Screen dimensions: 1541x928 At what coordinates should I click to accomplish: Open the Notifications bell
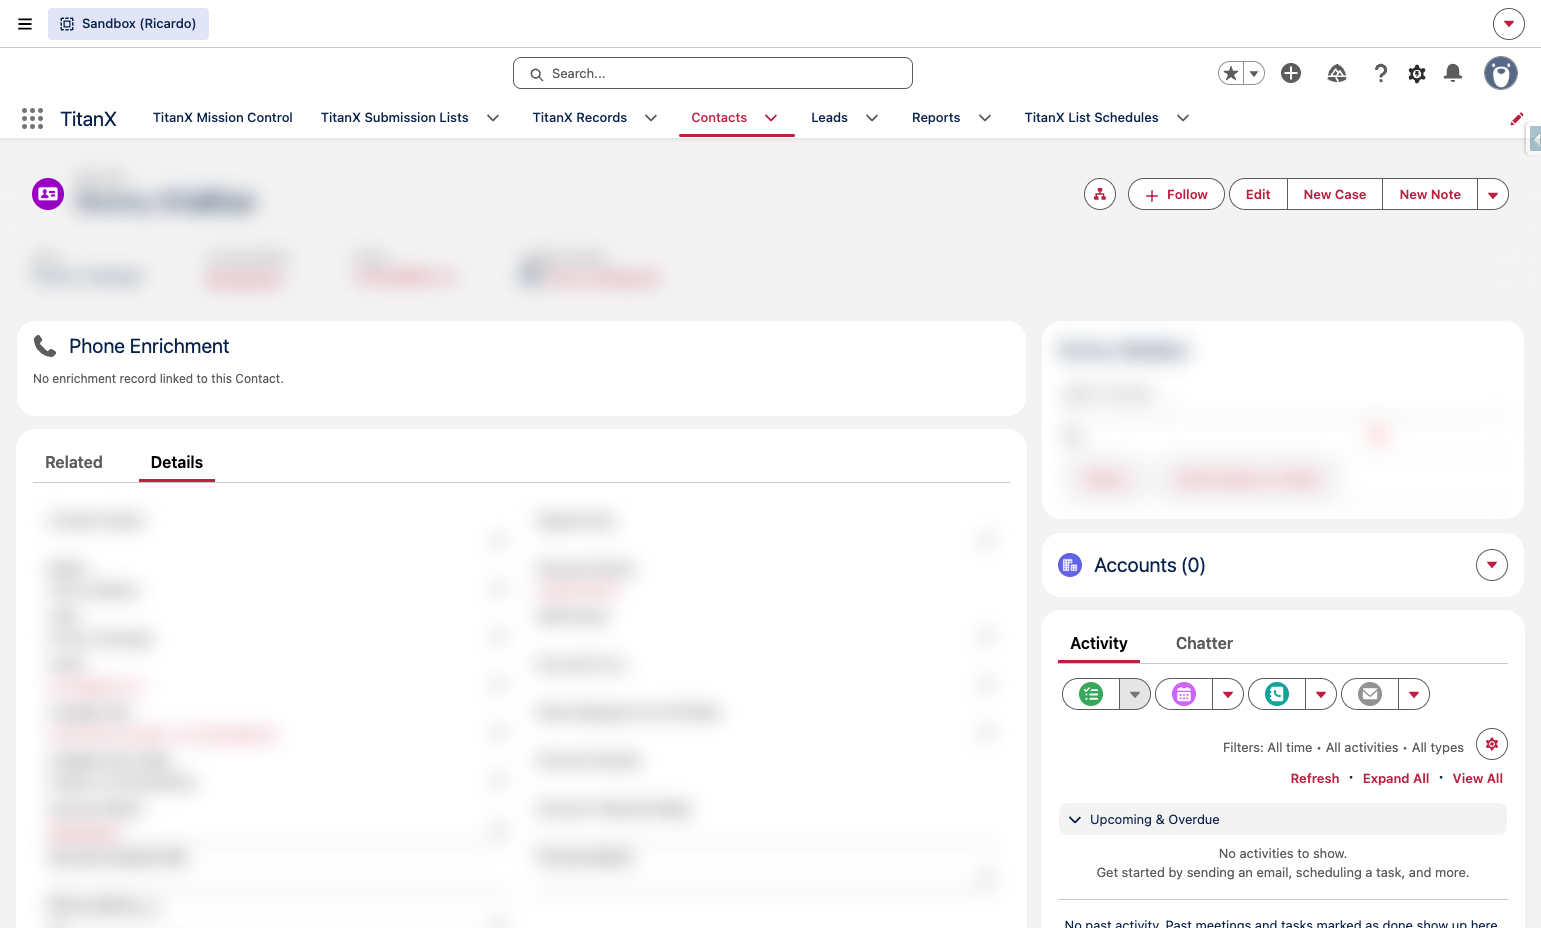click(1453, 73)
